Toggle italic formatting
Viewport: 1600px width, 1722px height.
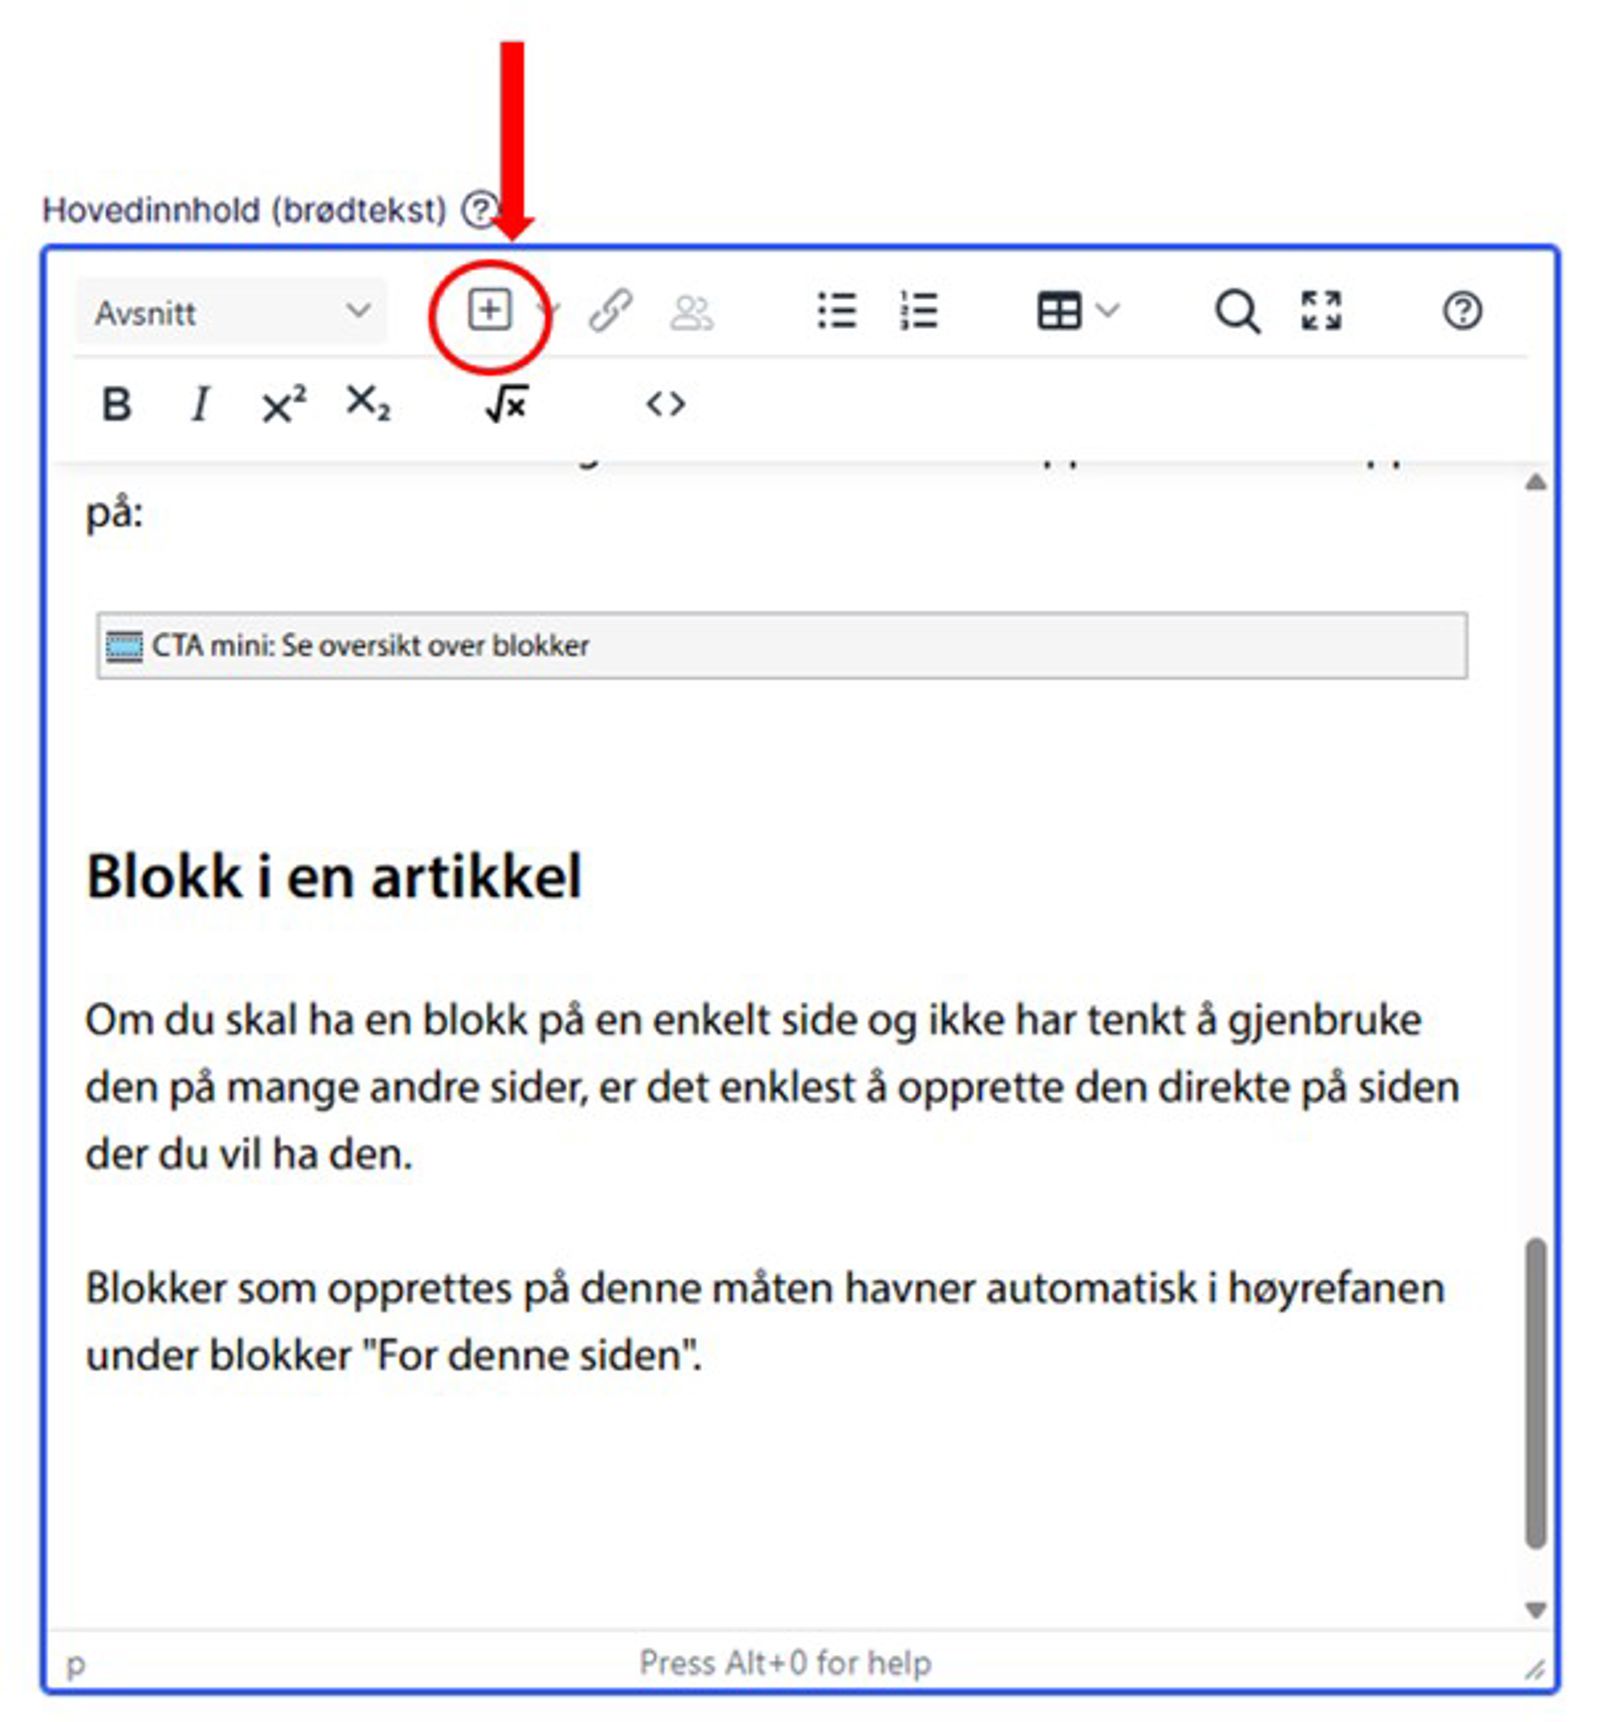tap(200, 405)
